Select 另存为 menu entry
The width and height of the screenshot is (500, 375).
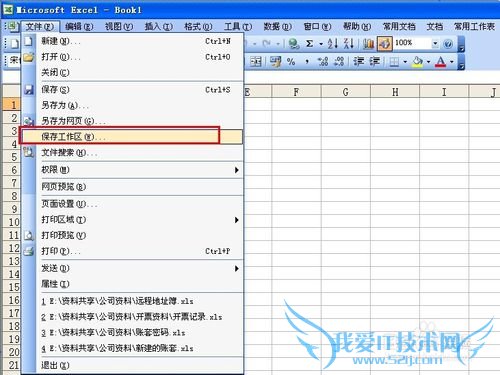pyautogui.click(x=132, y=105)
